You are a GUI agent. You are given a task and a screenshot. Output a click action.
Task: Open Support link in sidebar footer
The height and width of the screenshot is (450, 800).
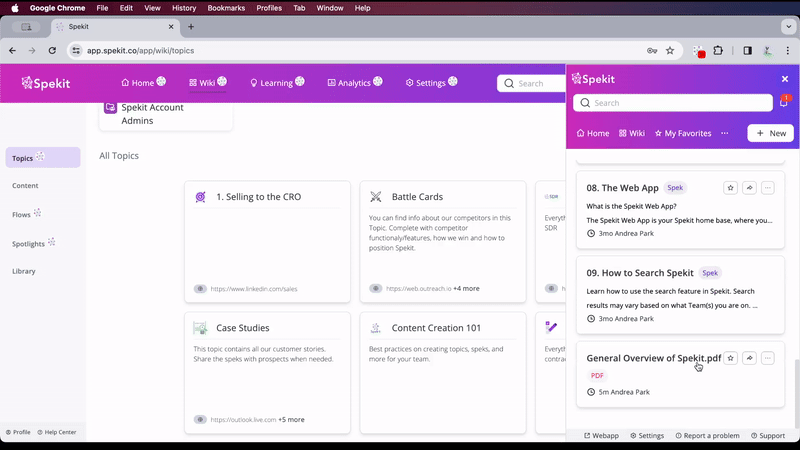tap(768, 436)
